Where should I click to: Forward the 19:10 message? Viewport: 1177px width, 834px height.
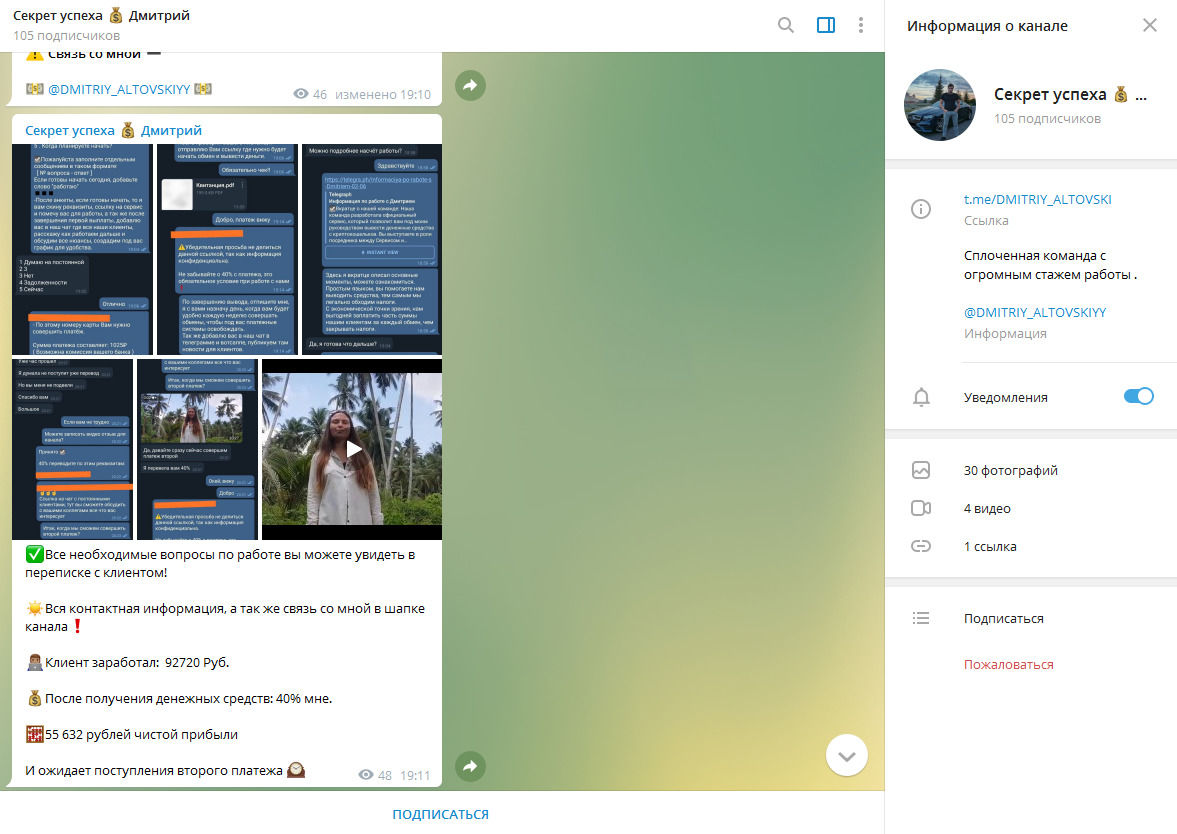470,85
